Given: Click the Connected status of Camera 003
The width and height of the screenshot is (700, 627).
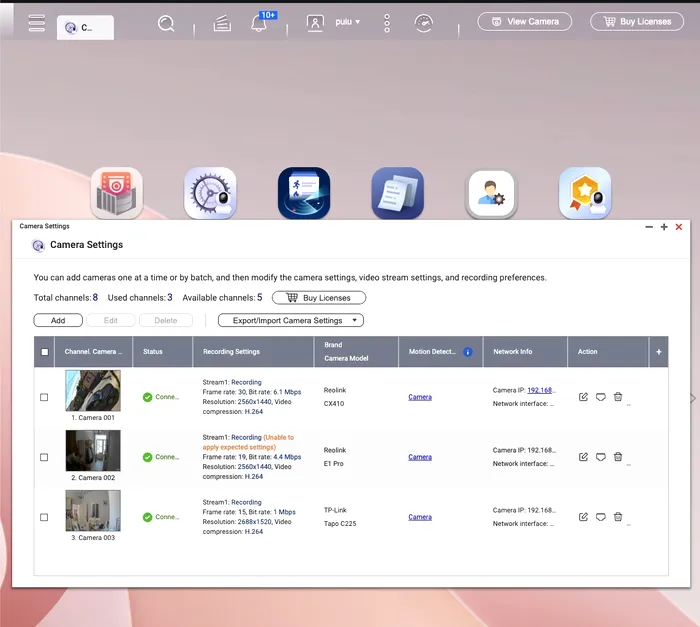Looking at the screenshot, I should (x=161, y=517).
